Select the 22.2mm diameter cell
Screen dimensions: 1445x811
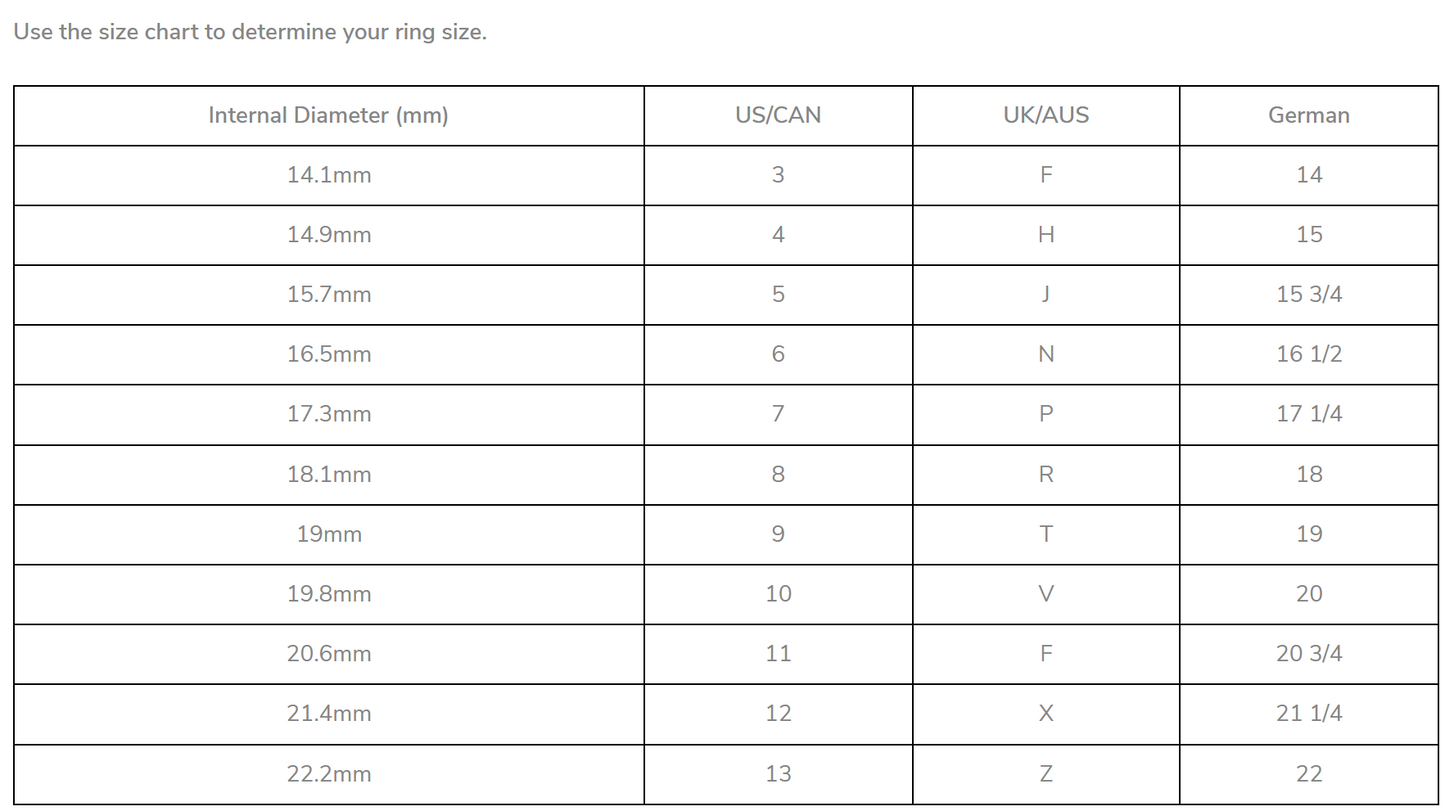[328, 774]
